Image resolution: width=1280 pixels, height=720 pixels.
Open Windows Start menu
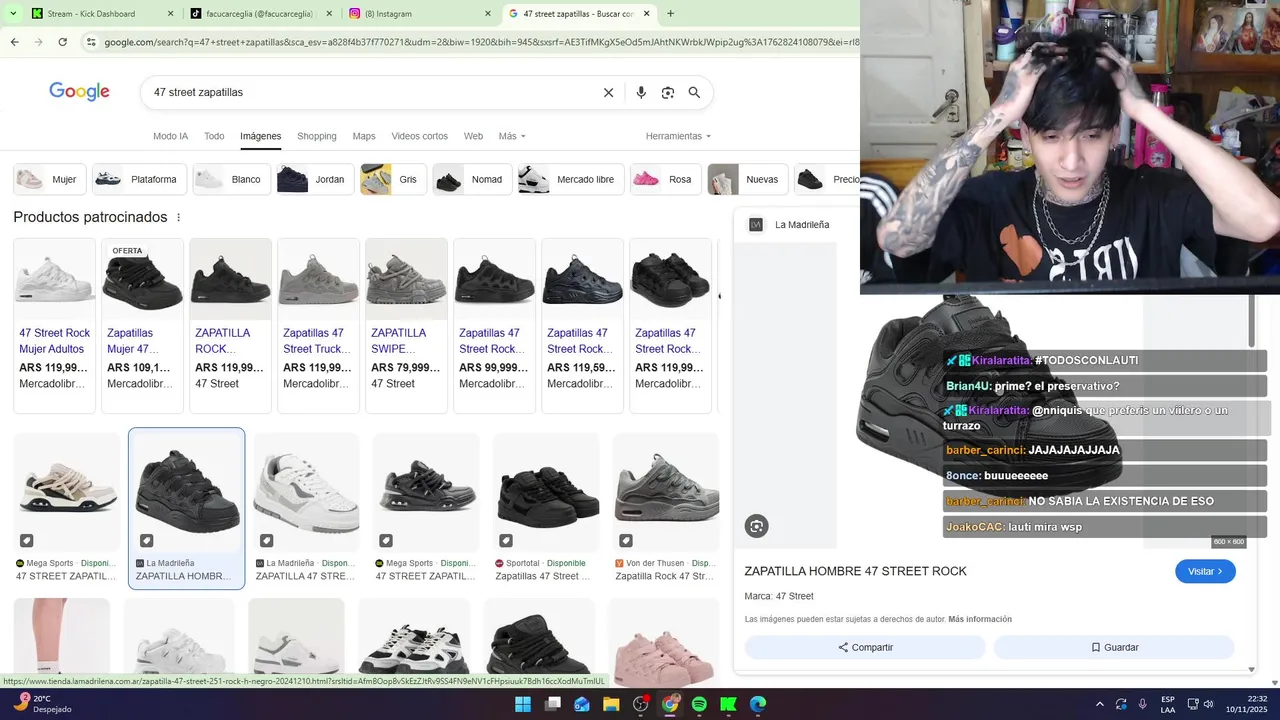point(523,704)
